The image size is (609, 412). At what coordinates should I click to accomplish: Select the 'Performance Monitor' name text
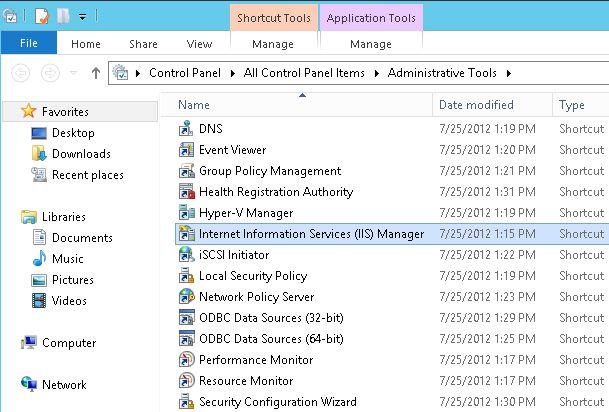click(x=256, y=359)
